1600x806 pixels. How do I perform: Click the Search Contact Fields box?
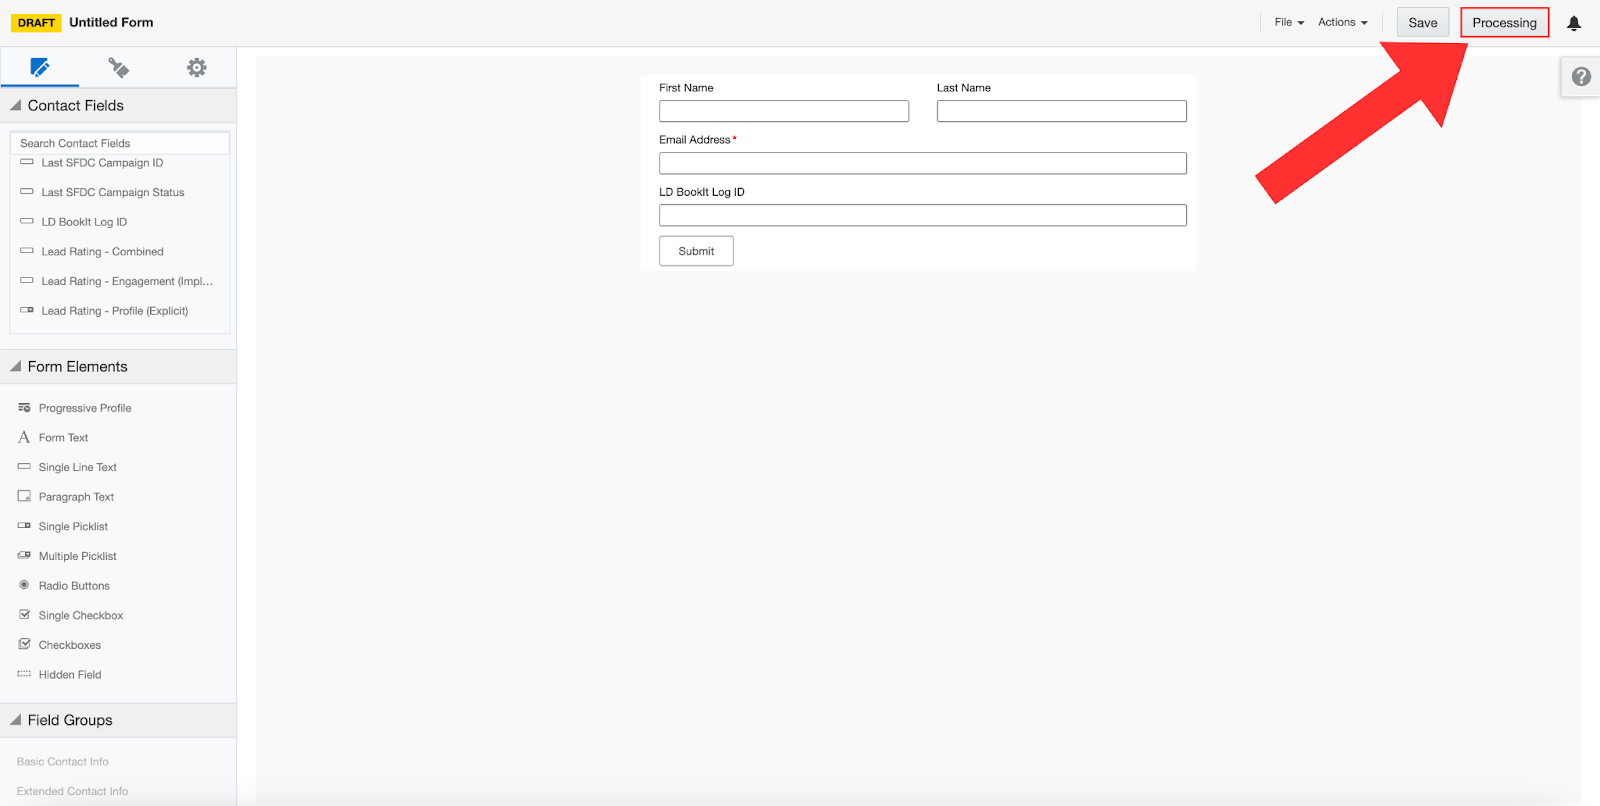click(x=119, y=143)
